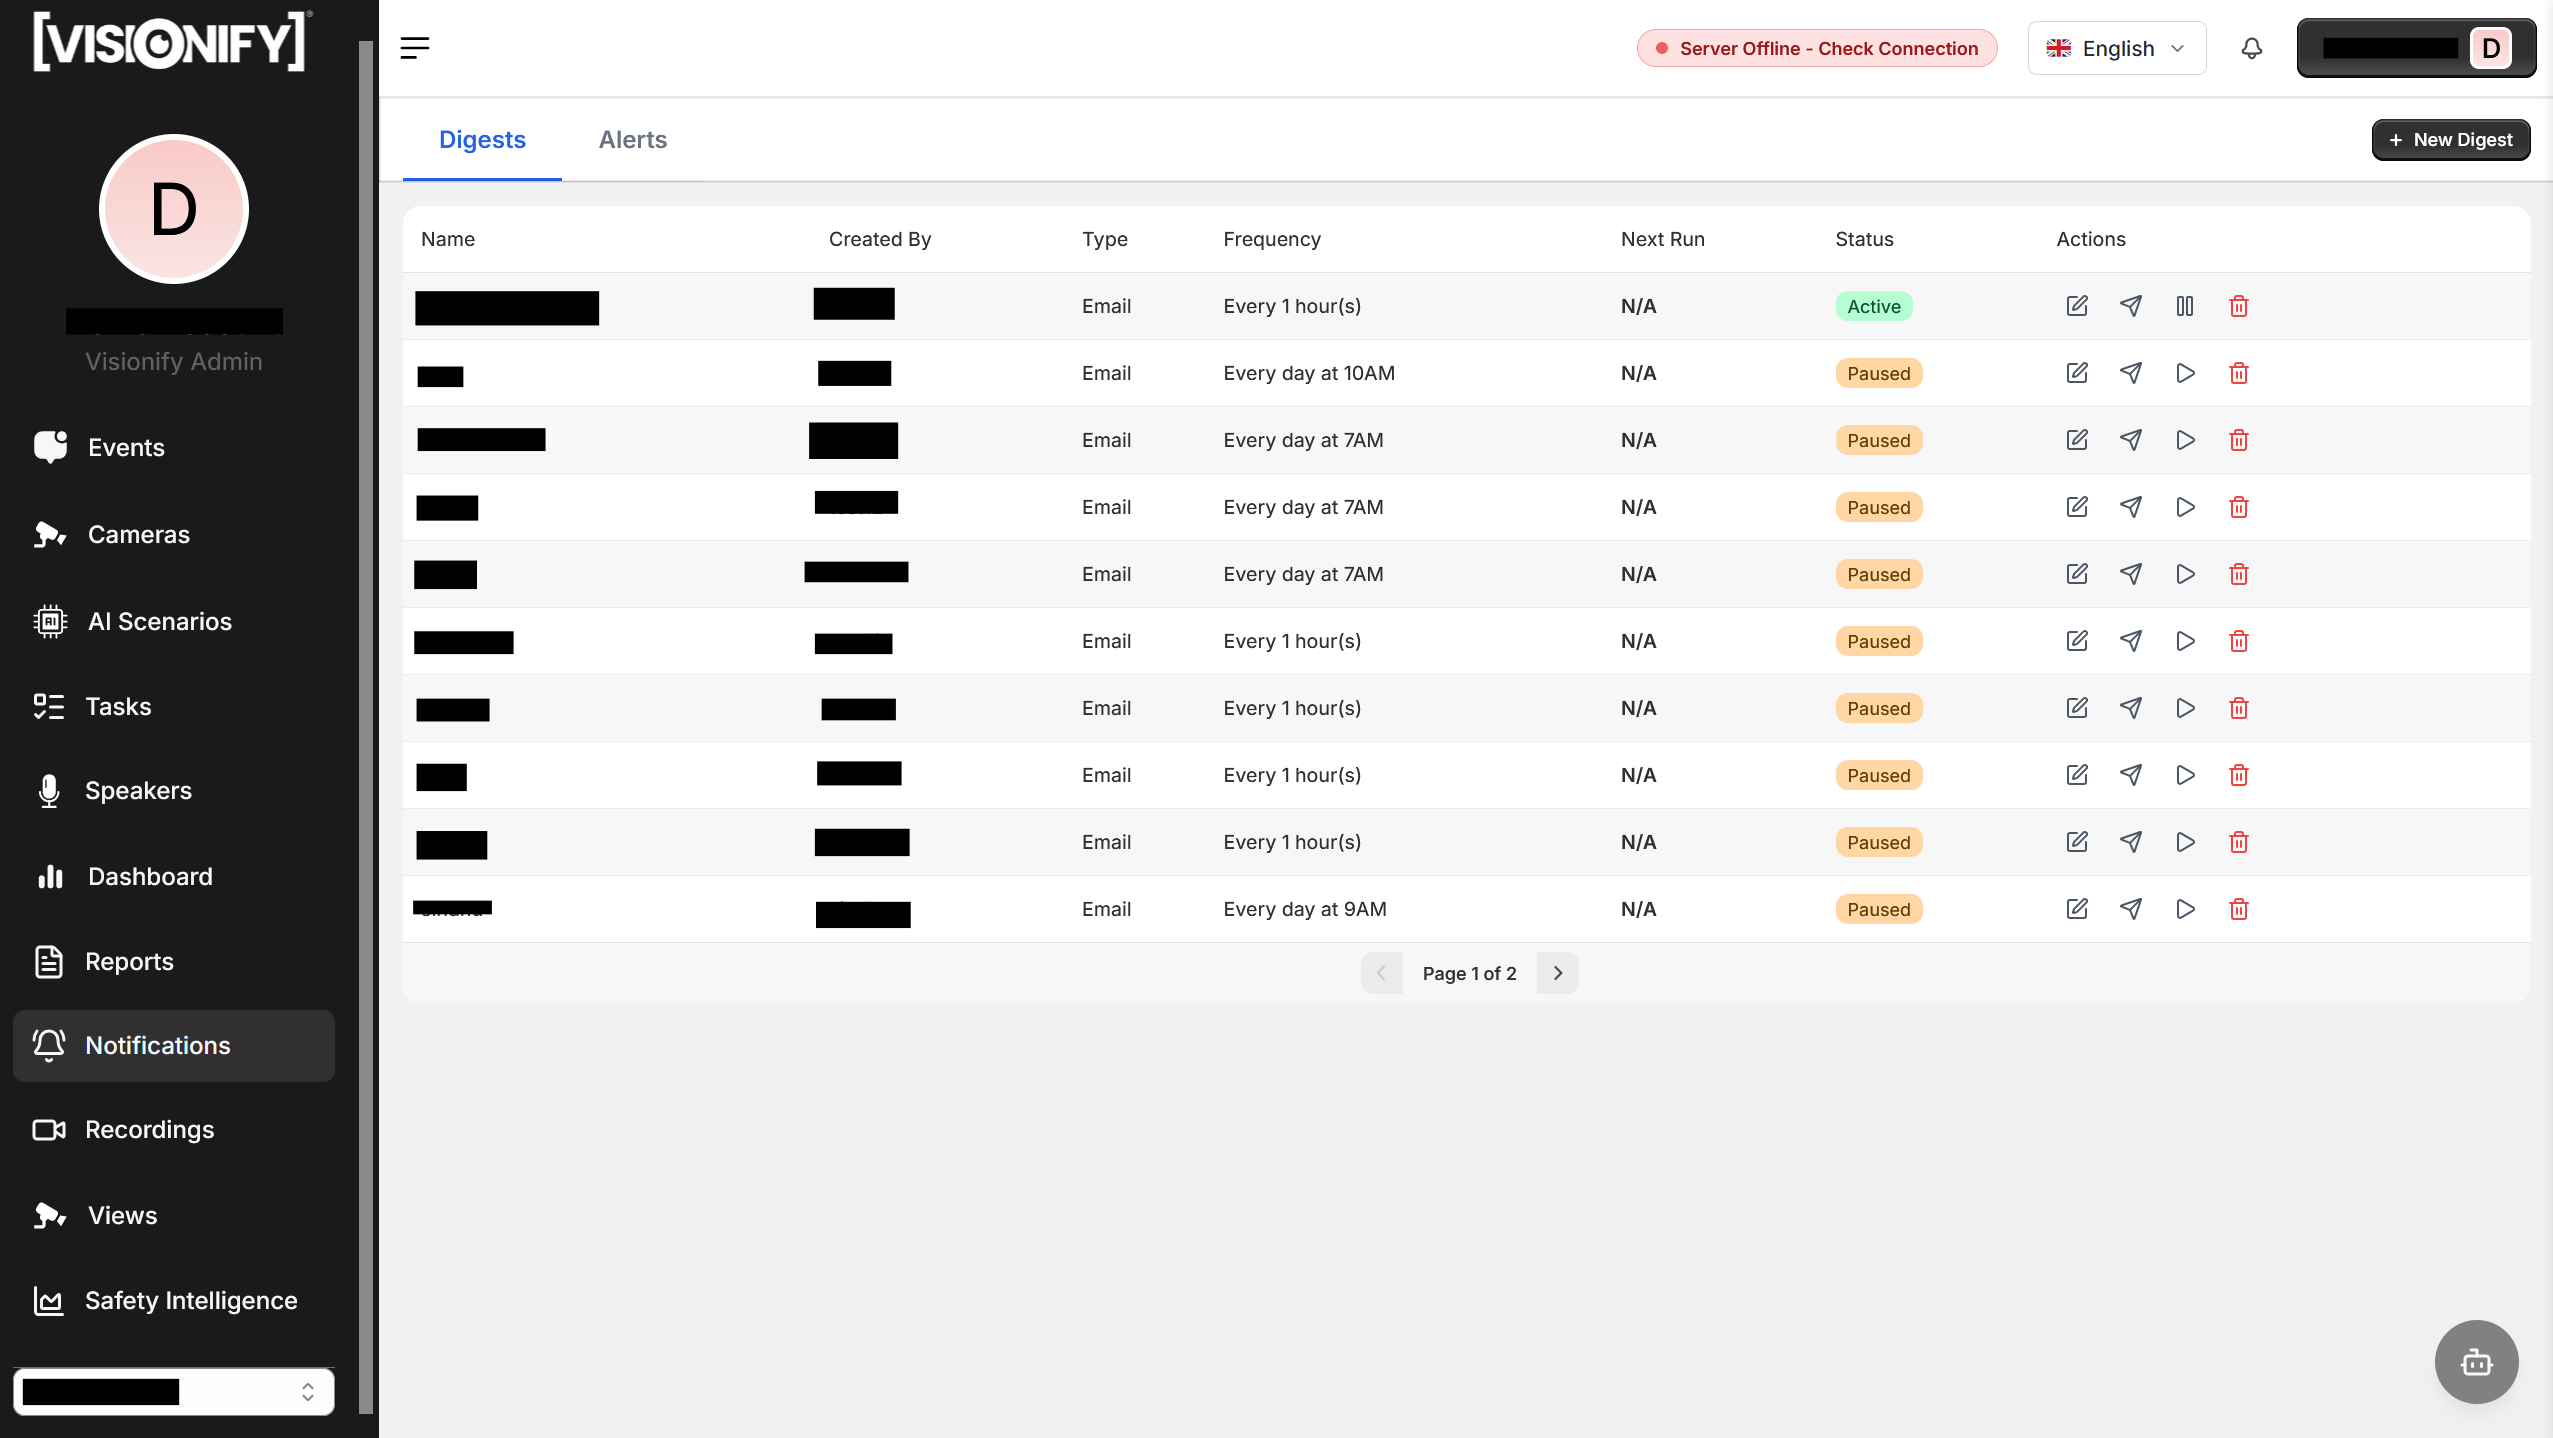
Task: Click the sidebar vertical scrollbar
Action: click(x=366, y=727)
